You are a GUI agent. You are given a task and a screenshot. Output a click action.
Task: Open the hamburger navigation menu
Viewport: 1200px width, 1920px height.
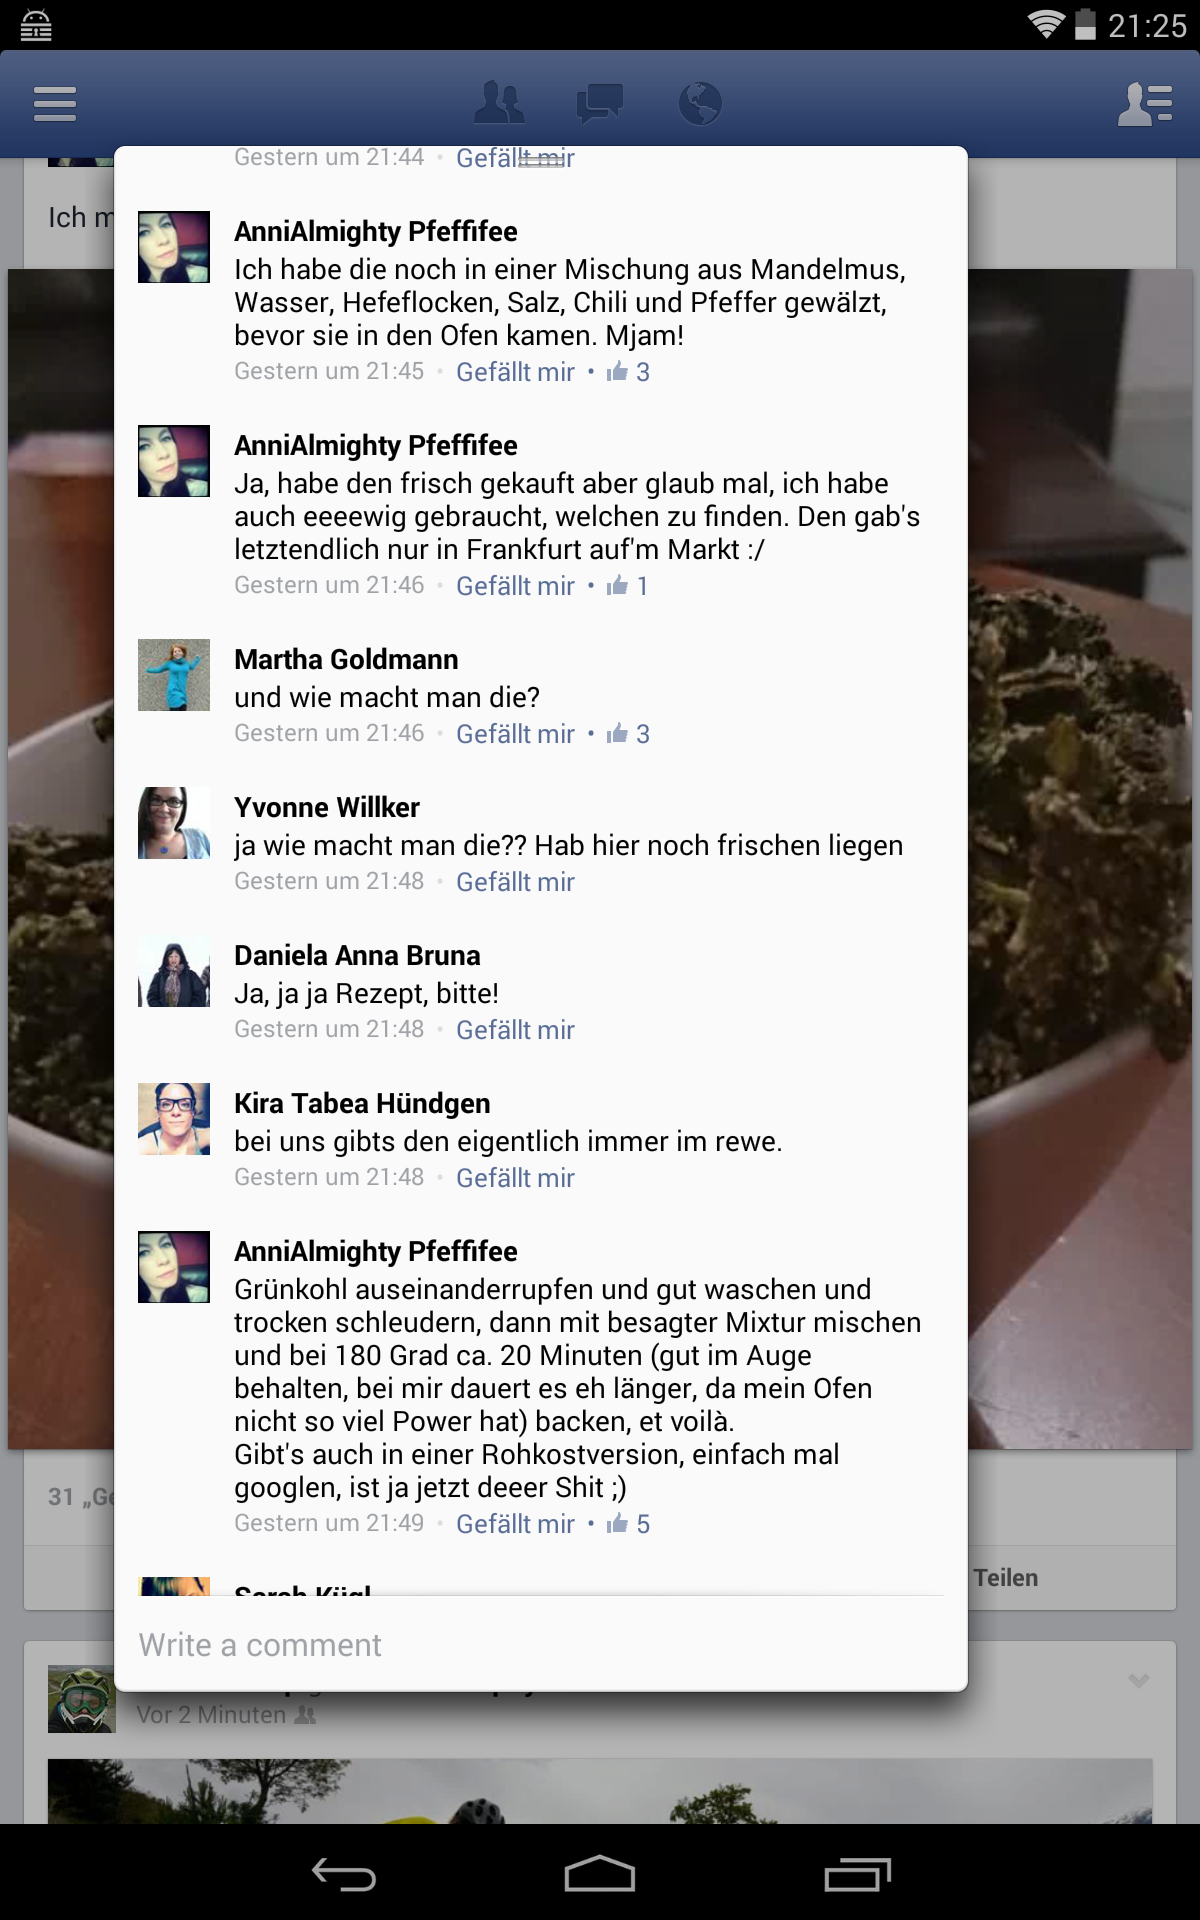tap(55, 104)
